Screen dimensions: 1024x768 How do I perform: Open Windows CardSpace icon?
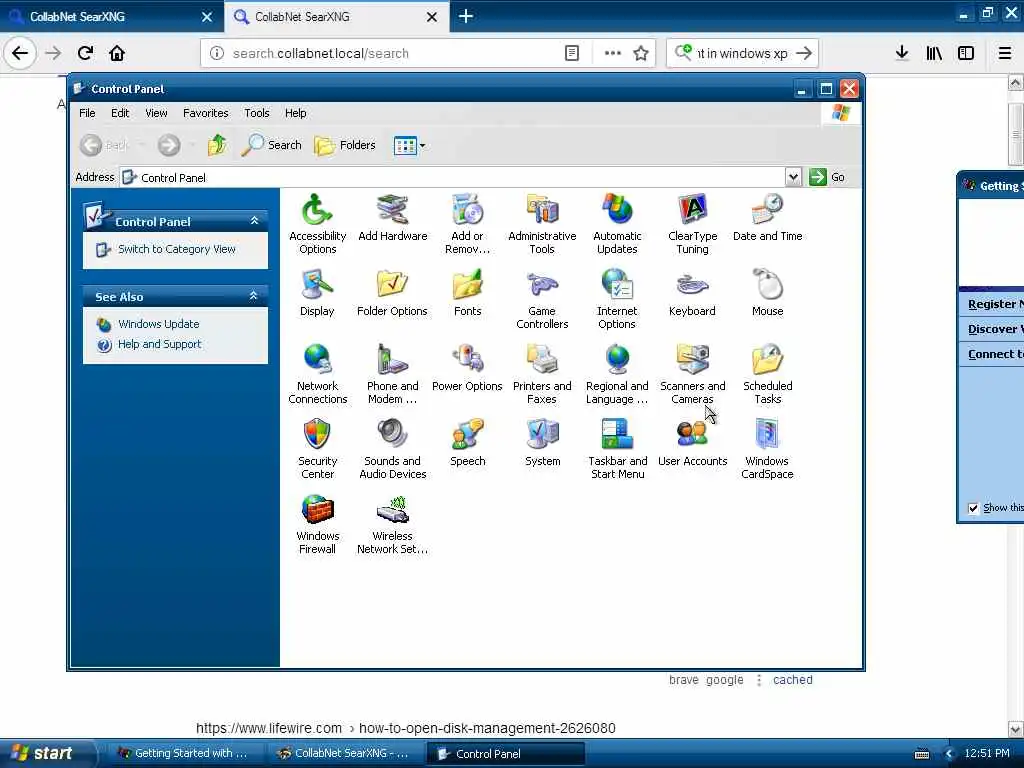point(767,449)
